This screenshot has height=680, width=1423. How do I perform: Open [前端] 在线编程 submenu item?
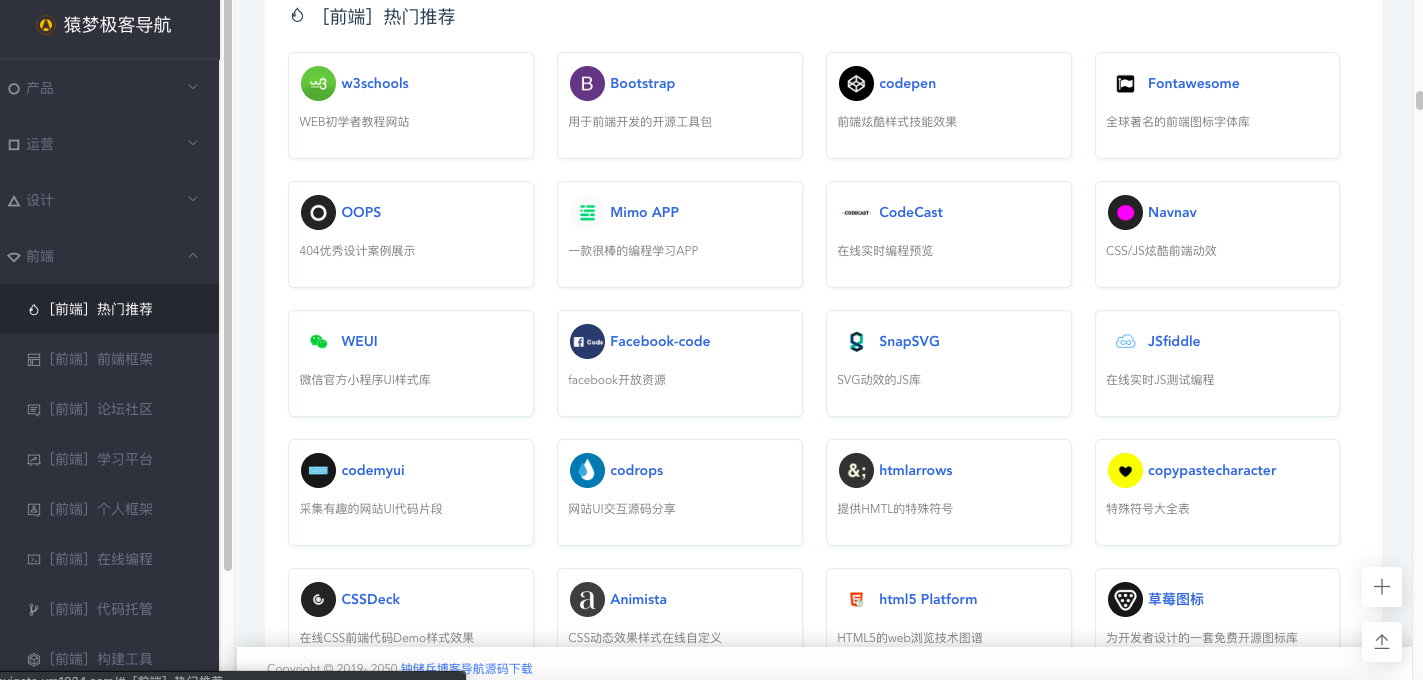point(110,559)
